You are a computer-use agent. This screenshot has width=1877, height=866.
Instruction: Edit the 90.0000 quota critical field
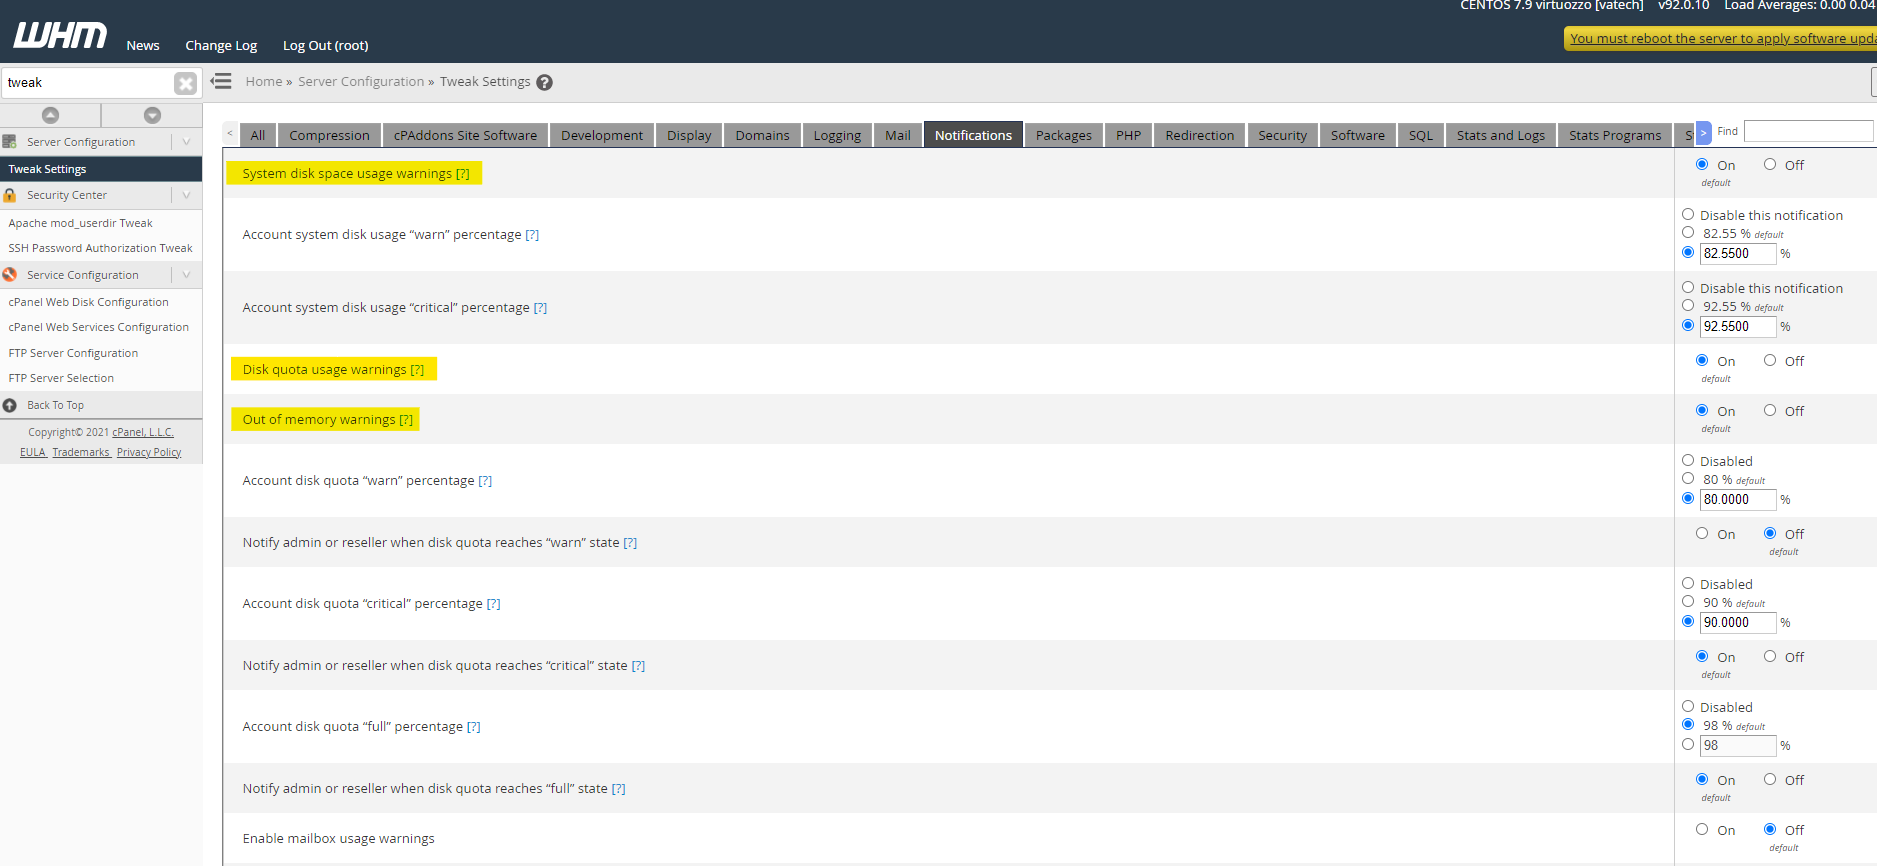click(x=1738, y=623)
